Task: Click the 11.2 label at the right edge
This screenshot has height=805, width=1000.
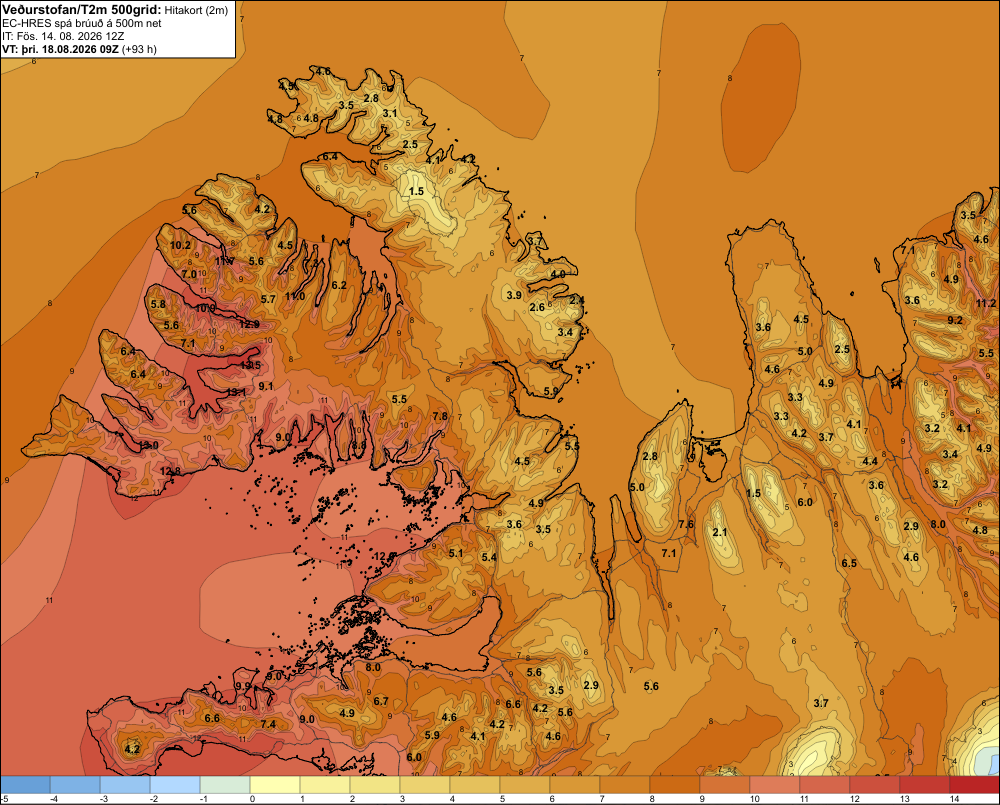Action: (x=986, y=304)
